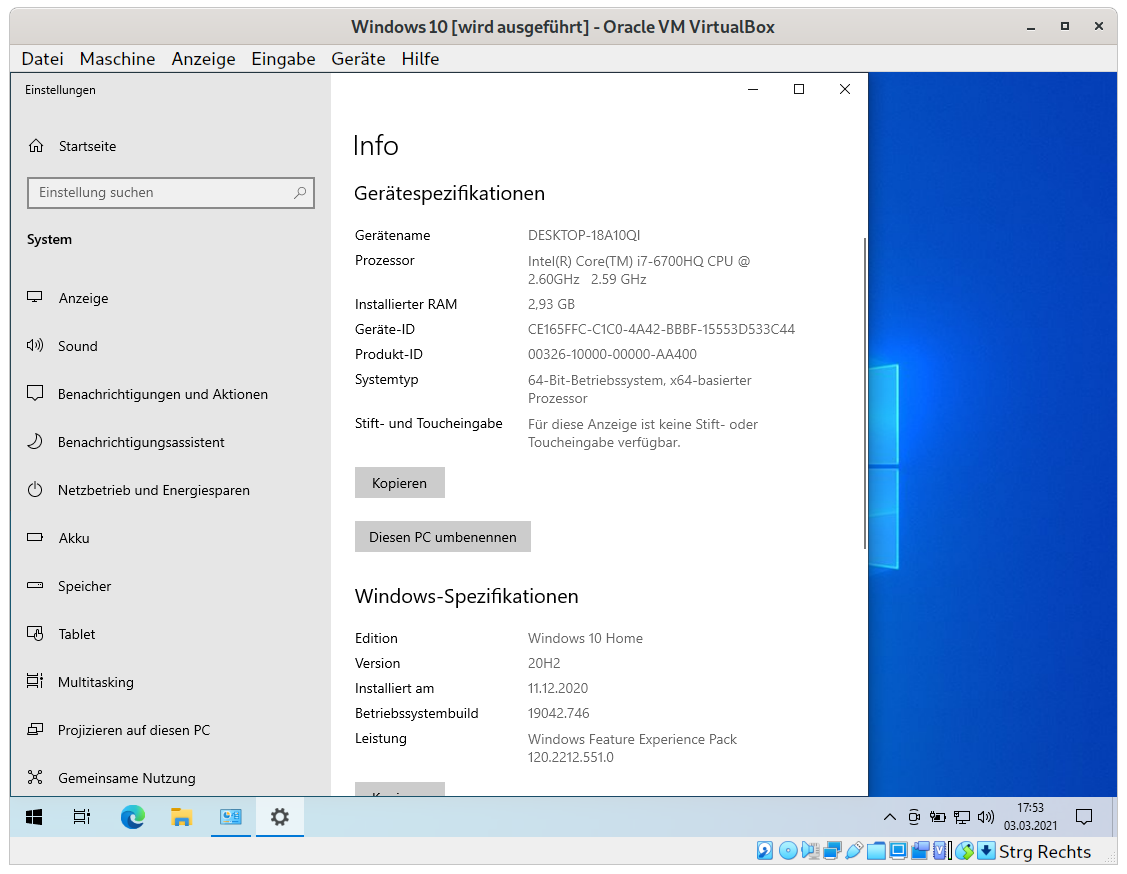Open the Maschine menu
Image resolution: width=1127 pixels, height=874 pixels.
pos(117,59)
